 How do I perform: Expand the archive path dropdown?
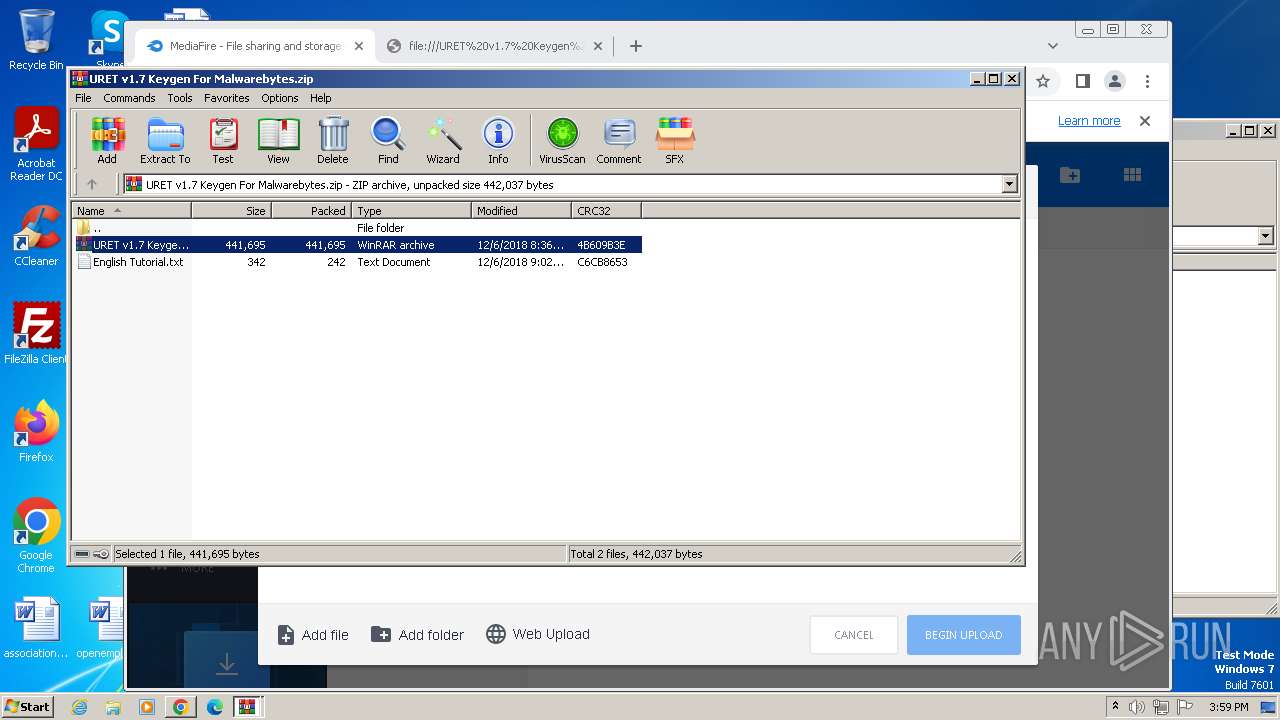click(1009, 184)
